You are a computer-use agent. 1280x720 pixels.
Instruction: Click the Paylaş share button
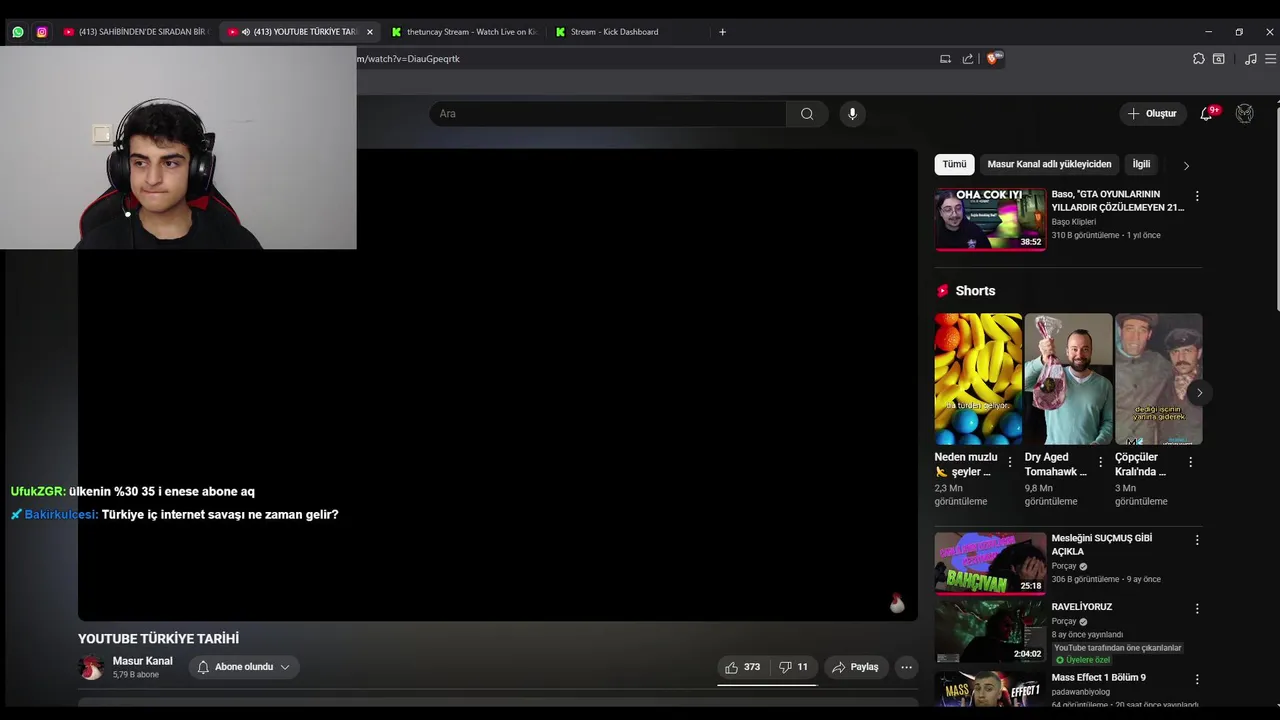coord(856,667)
